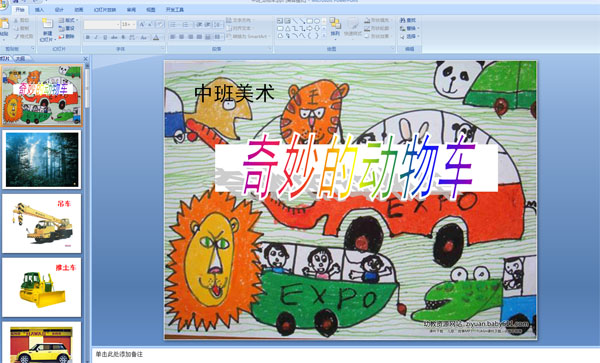This screenshot has height=363, width=600.
Task: Click the notes area placeholder text
Action: coord(119,355)
